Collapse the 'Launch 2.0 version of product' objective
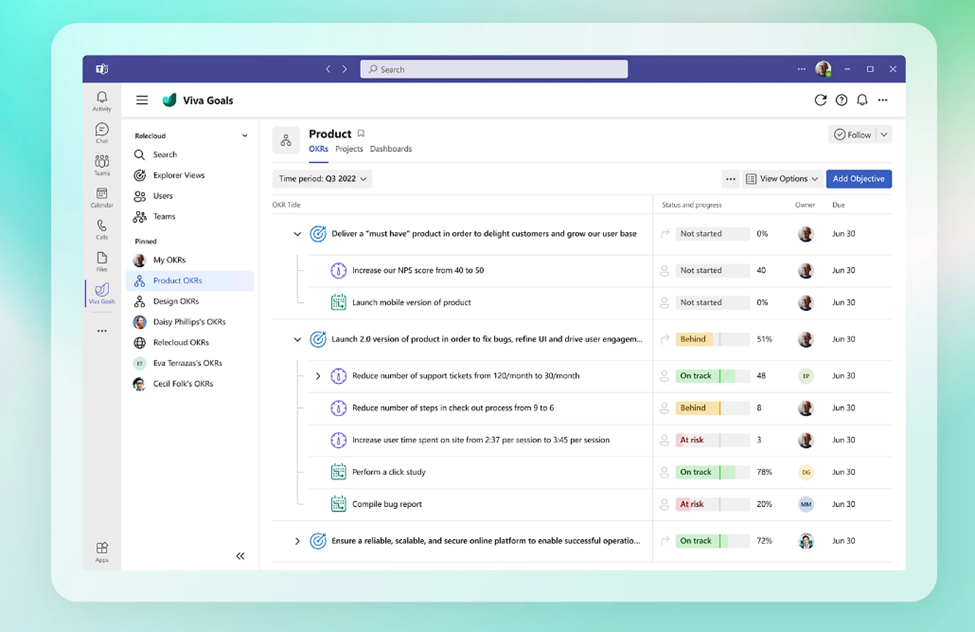975x632 pixels. [x=296, y=339]
